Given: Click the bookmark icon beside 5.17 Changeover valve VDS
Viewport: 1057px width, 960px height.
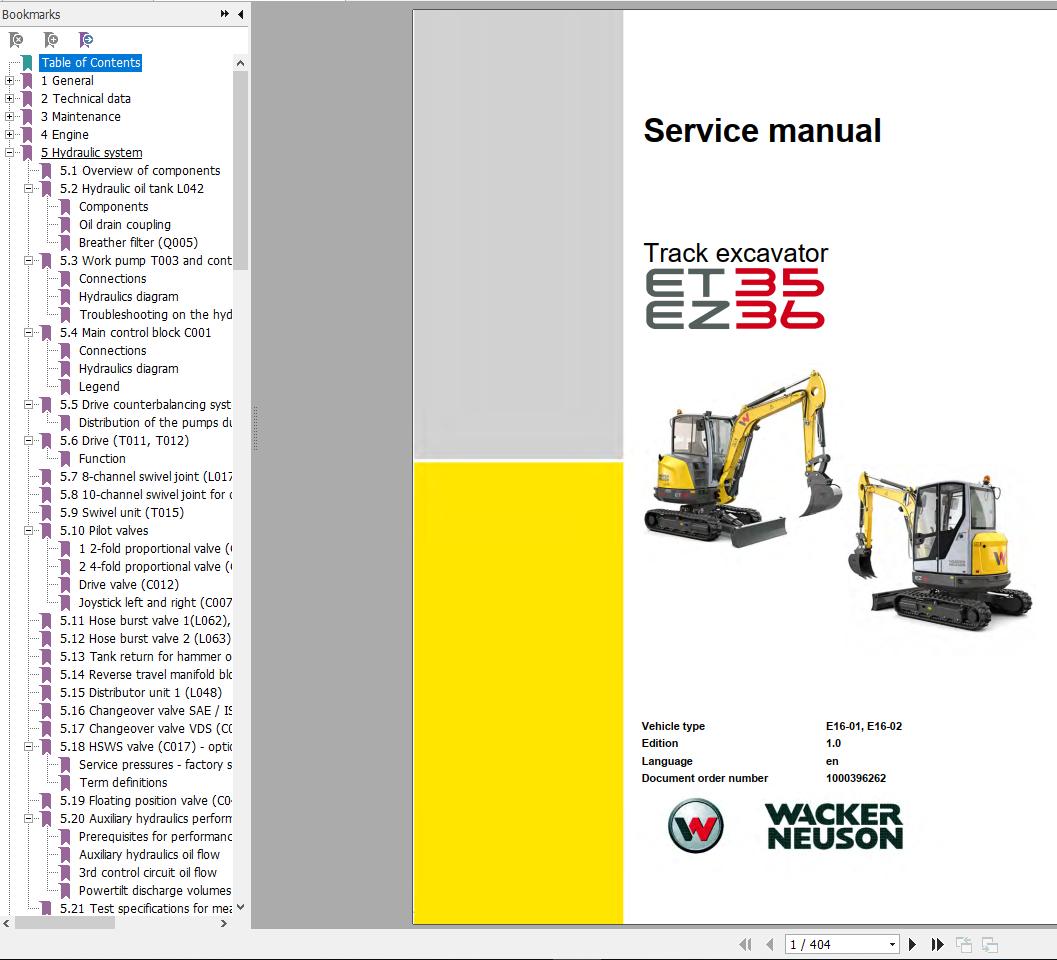Looking at the screenshot, I should [x=47, y=729].
